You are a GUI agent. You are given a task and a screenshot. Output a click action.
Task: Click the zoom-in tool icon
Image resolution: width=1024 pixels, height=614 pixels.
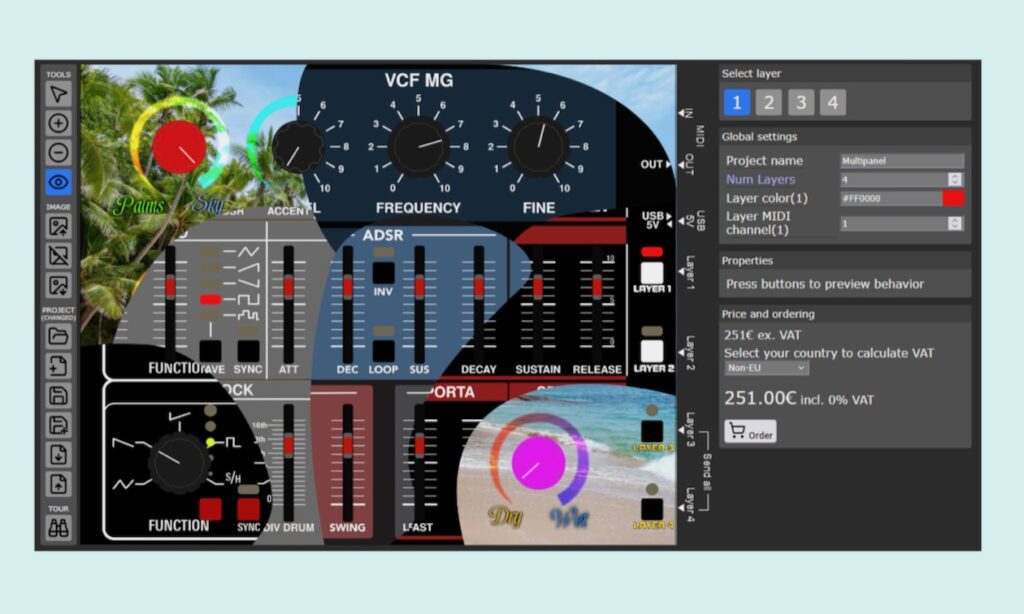[x=57, y=123]
